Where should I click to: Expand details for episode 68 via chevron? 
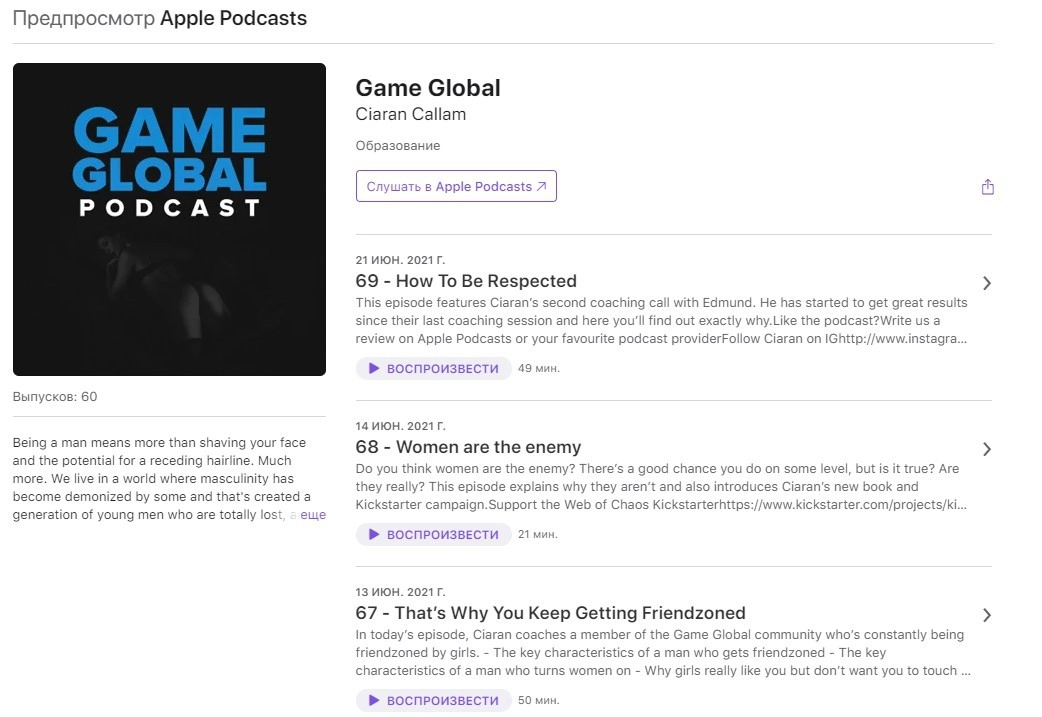point(987,449)
